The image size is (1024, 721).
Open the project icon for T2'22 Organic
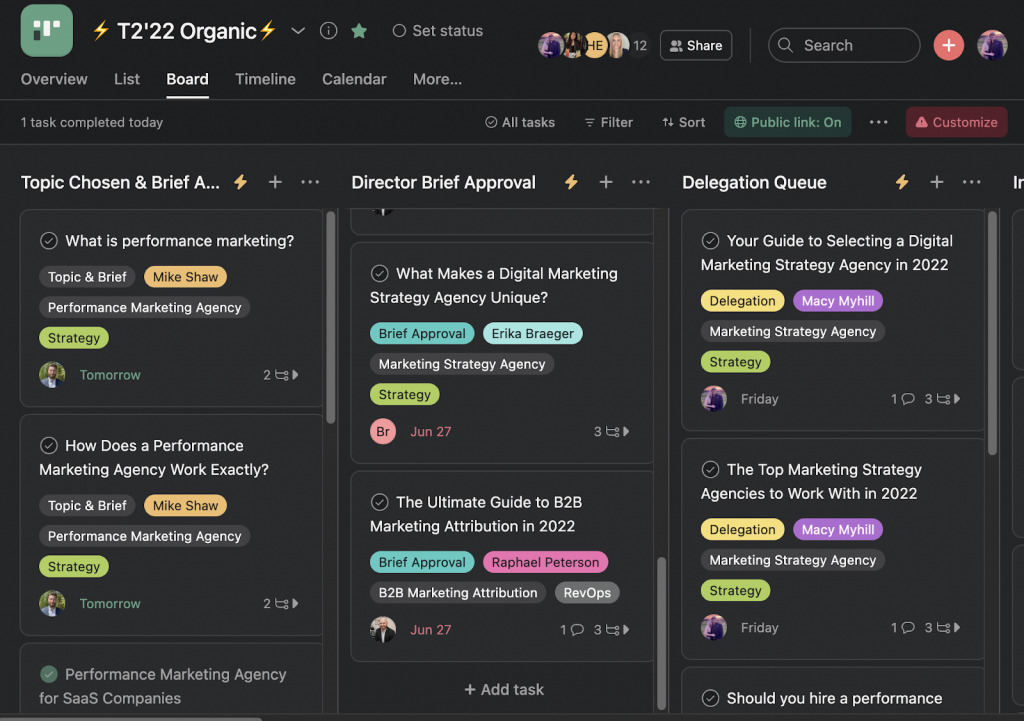pyautogui.click(x=46, y=31)
